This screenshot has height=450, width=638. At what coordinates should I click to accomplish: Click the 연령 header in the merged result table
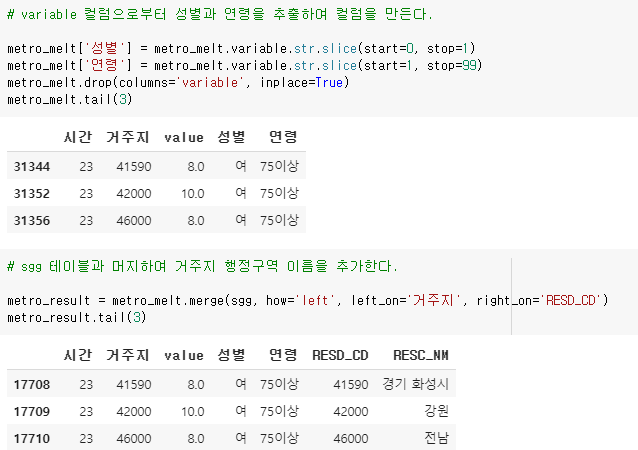[283, 355]
